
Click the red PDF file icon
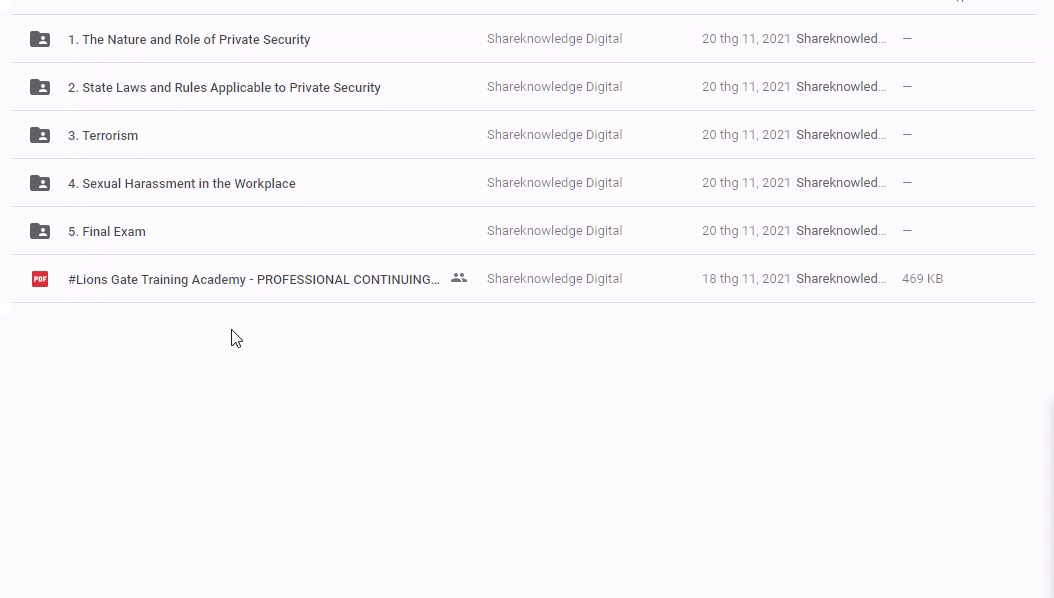pos(40,279)
